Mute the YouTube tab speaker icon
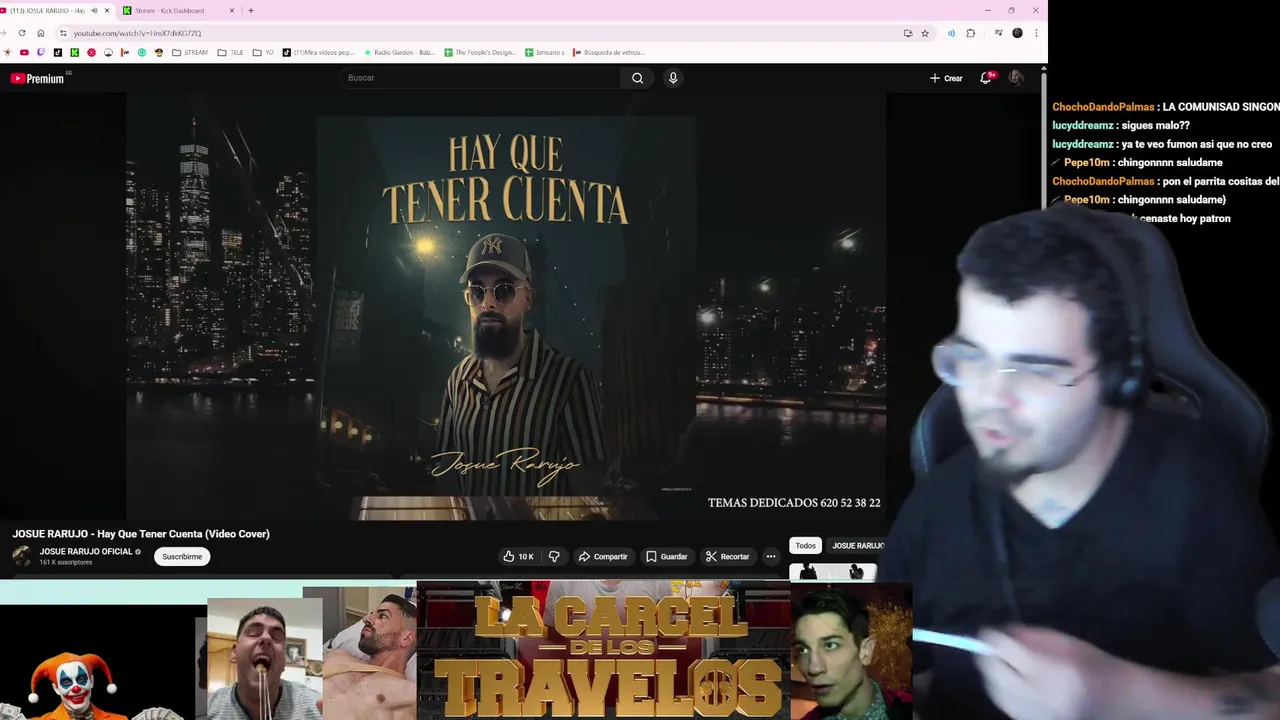 pos(94,10)
